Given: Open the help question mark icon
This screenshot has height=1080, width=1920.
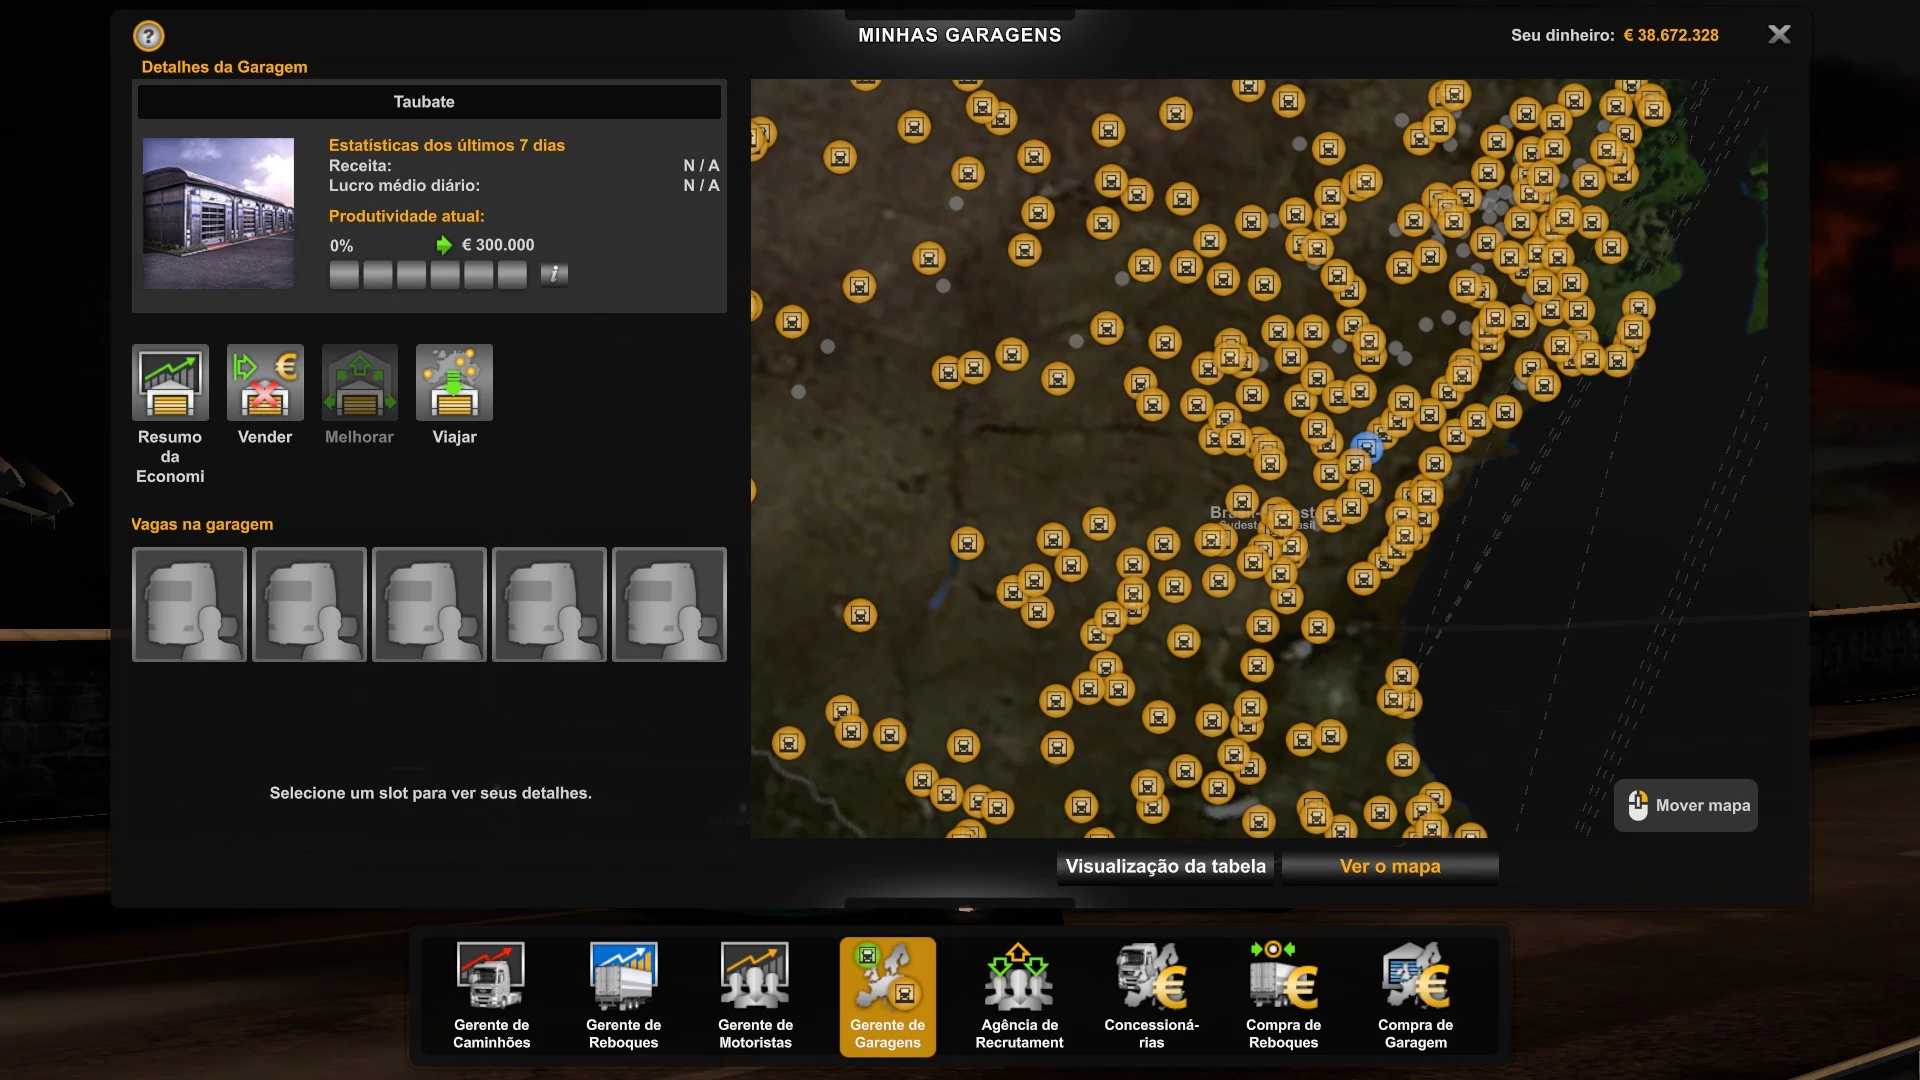Looking at the screenshot, I should [x=148, y=37].
